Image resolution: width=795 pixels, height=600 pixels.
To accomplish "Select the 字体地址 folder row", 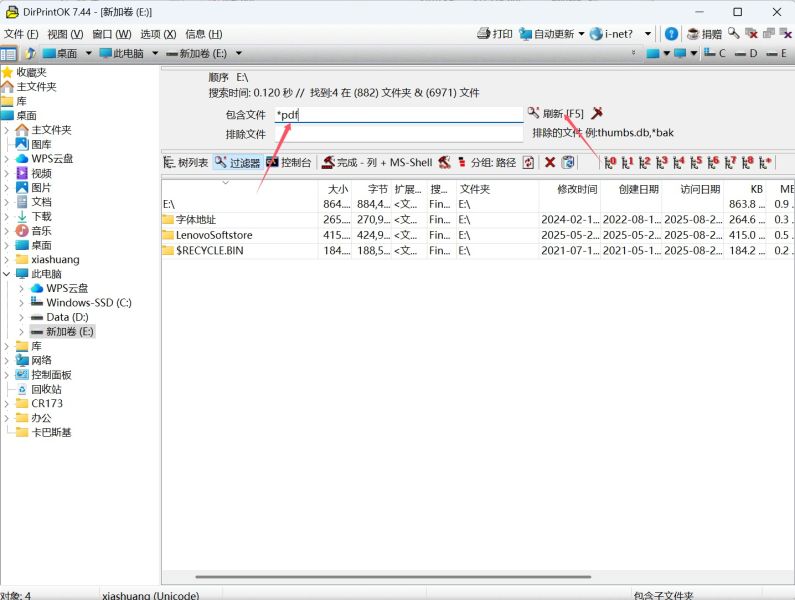I will [477, 220].
